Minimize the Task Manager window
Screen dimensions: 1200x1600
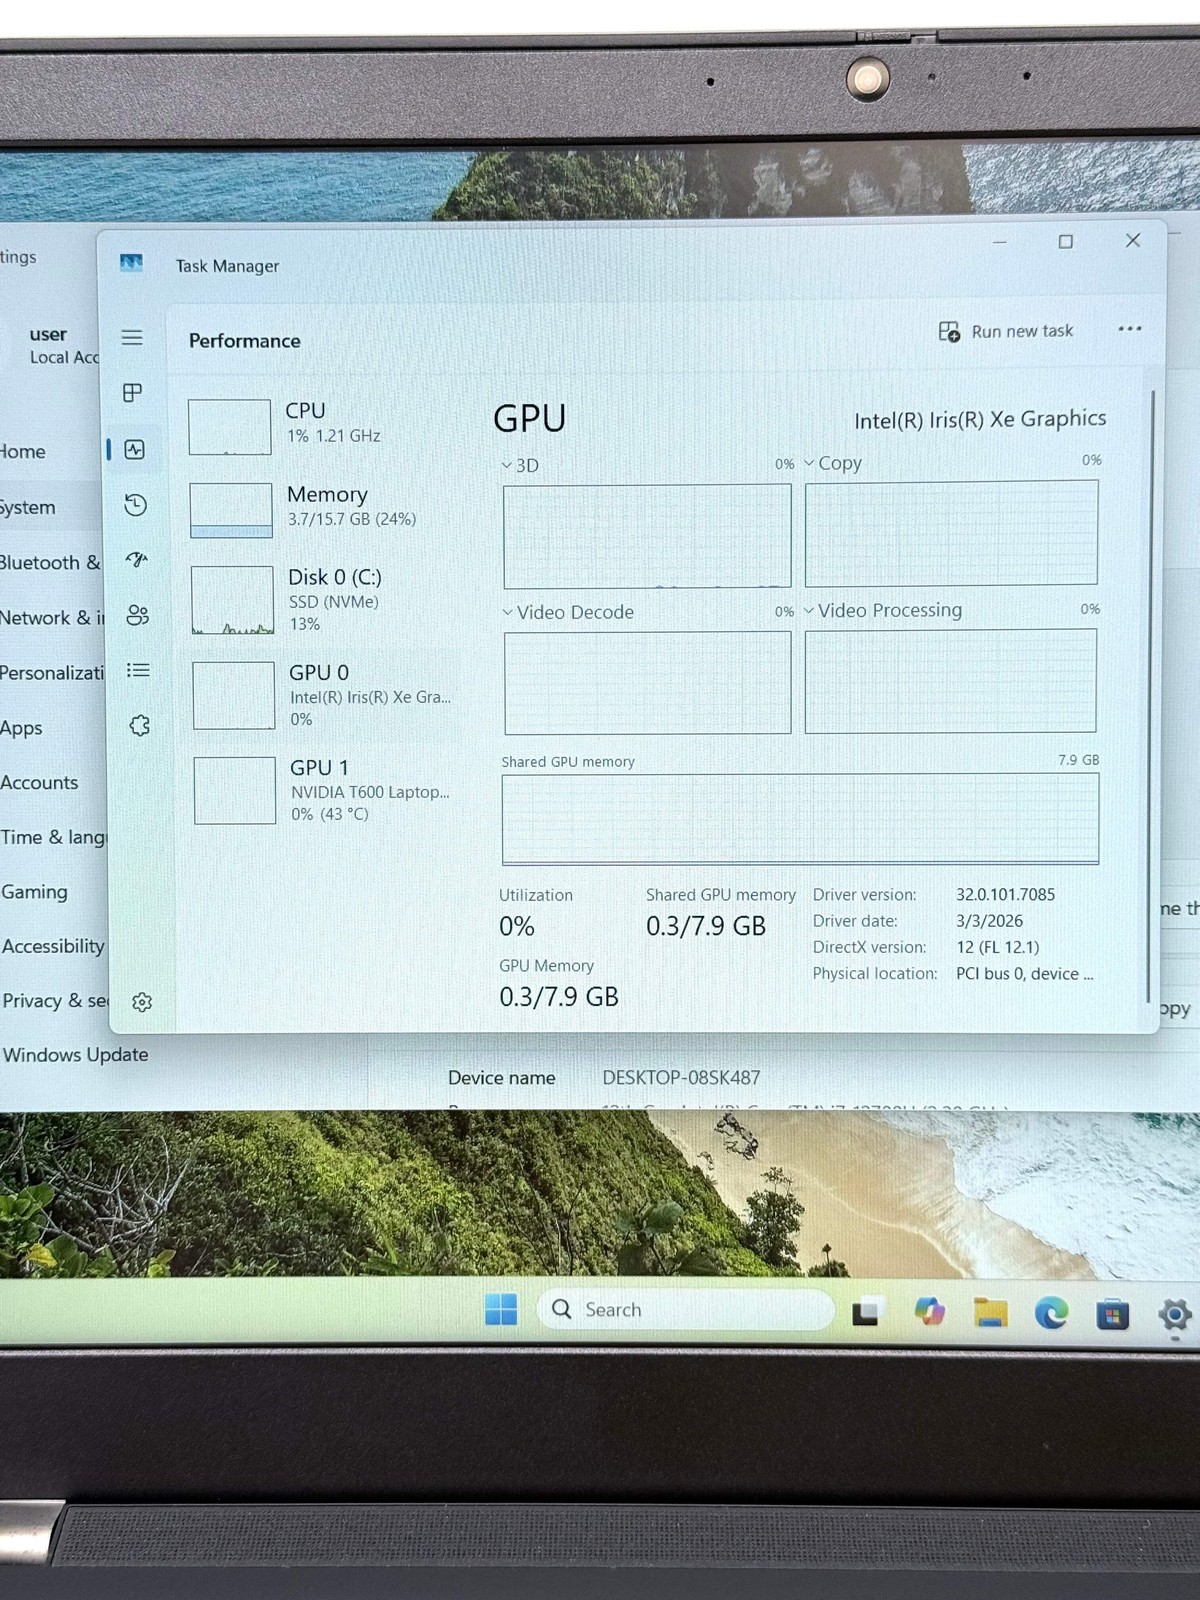(999, 242)
